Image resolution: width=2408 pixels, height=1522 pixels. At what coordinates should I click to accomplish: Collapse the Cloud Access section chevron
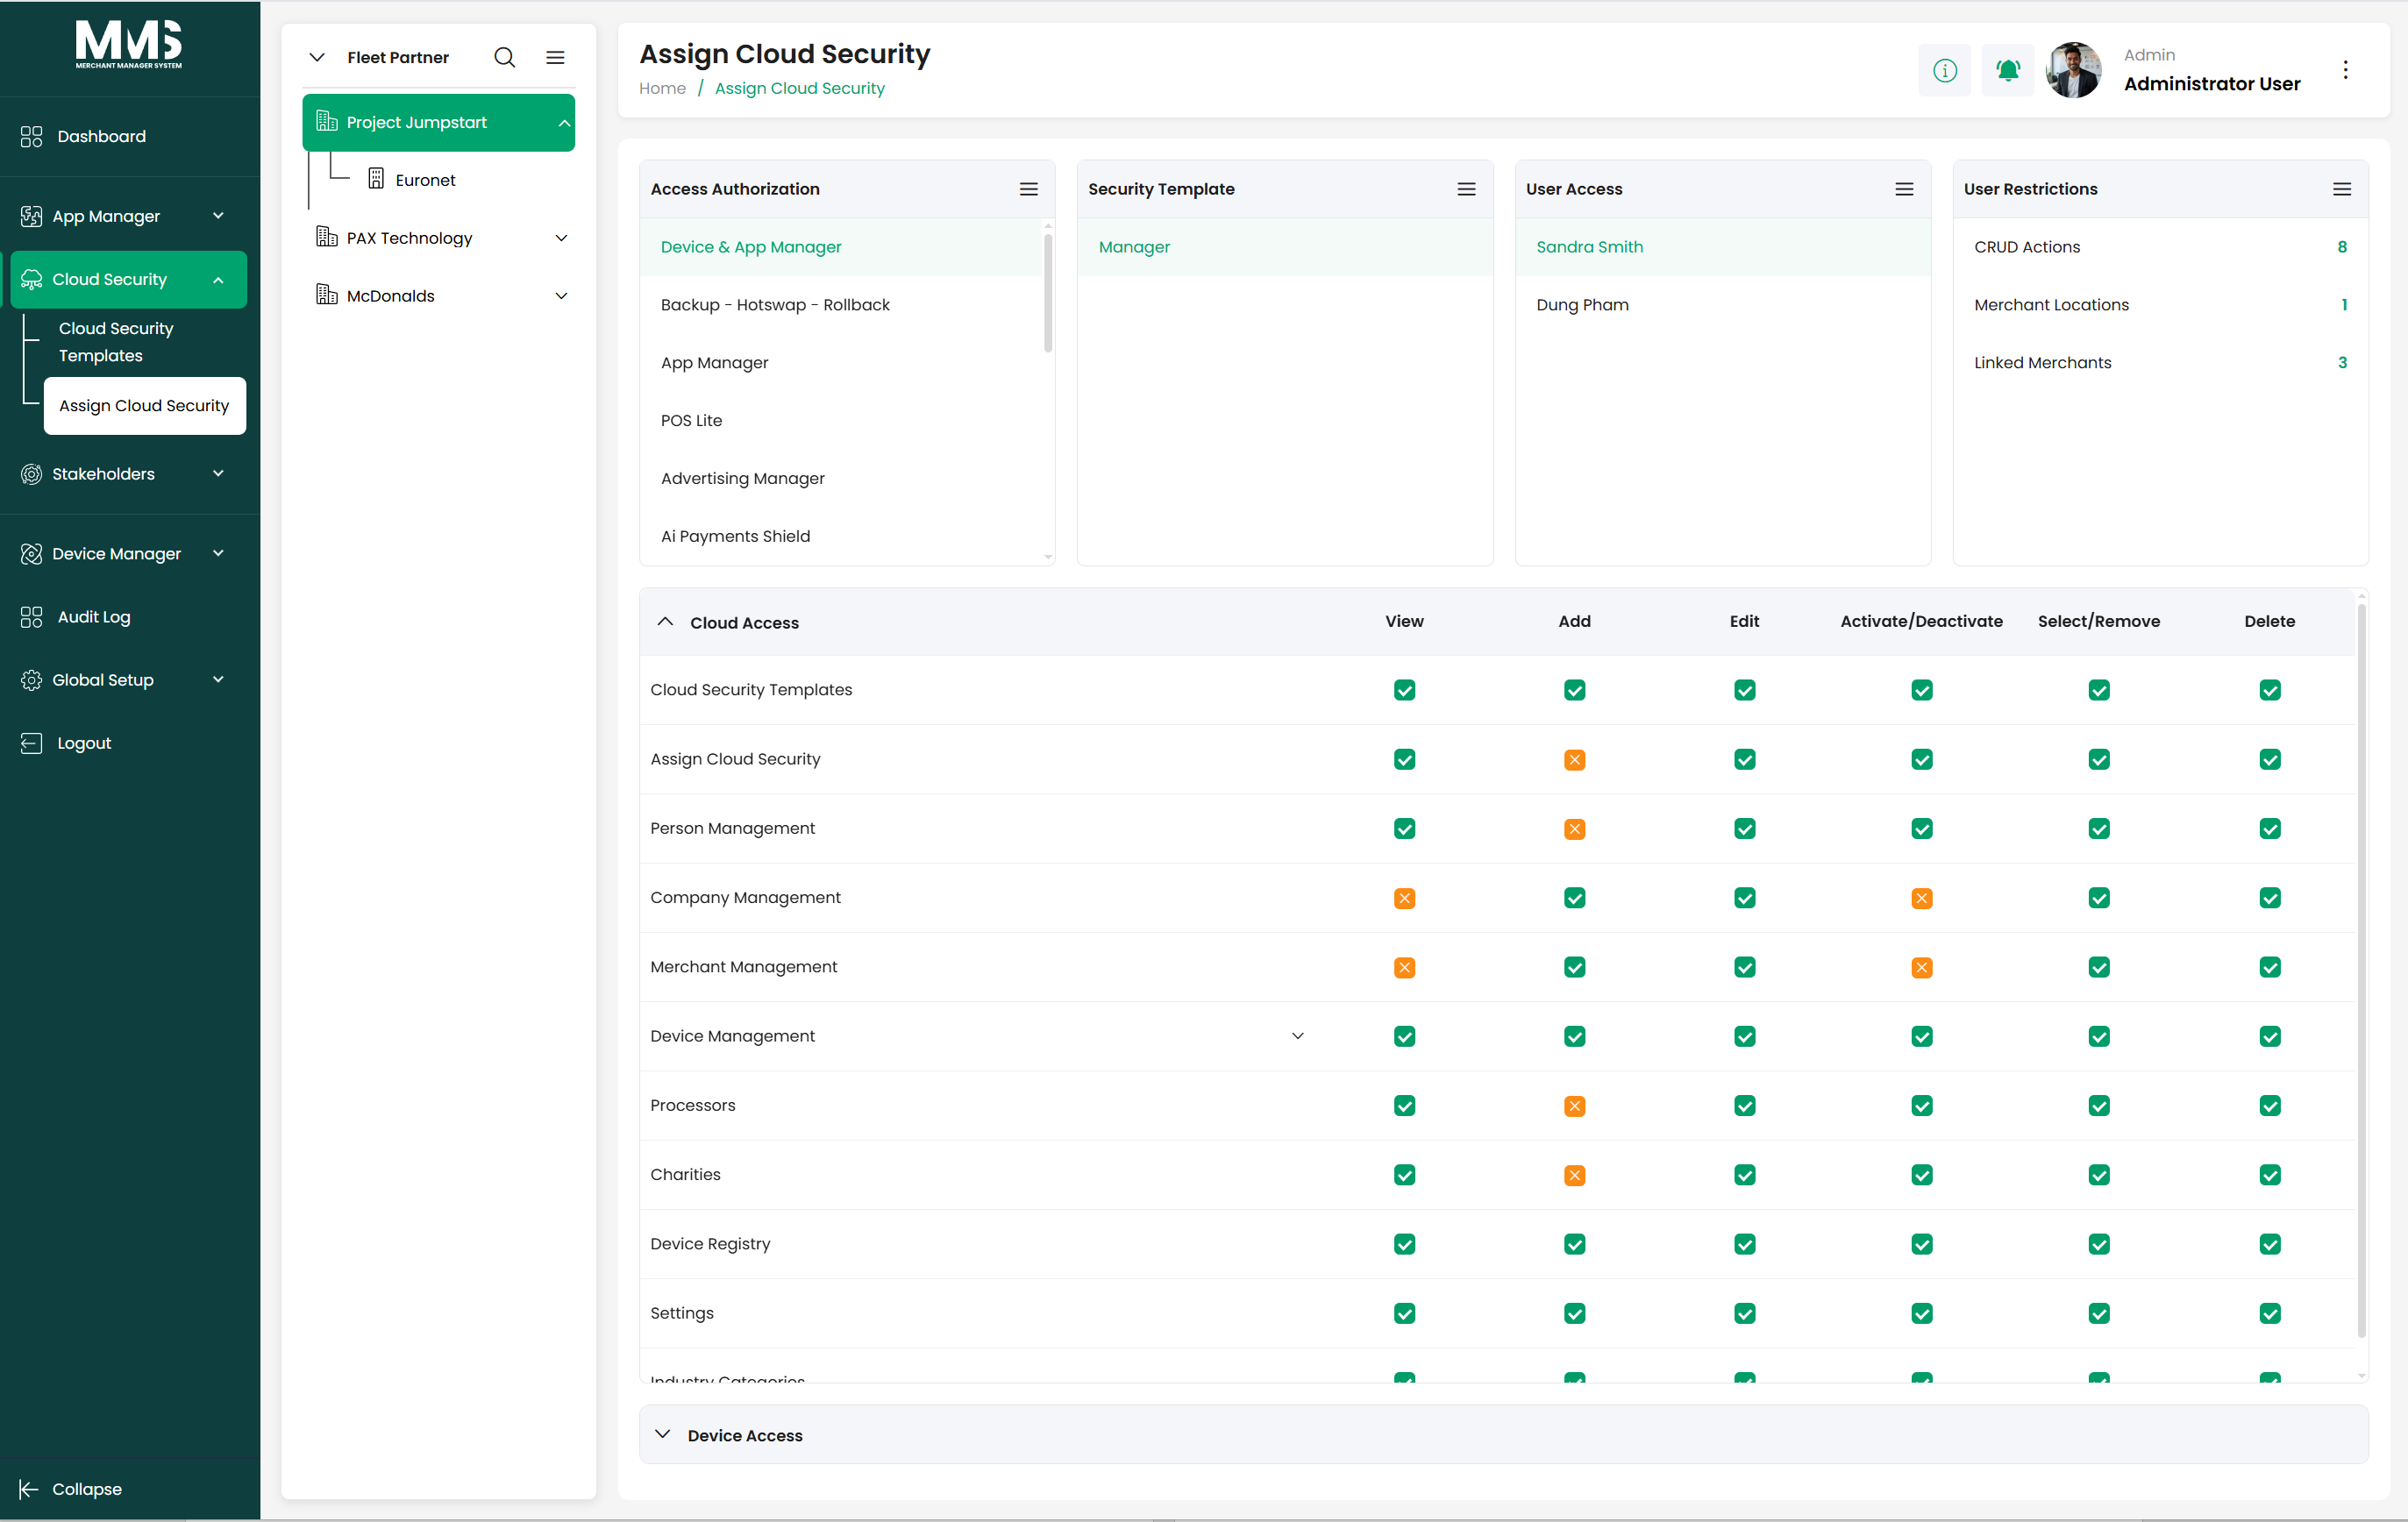(x=665, y=622)
